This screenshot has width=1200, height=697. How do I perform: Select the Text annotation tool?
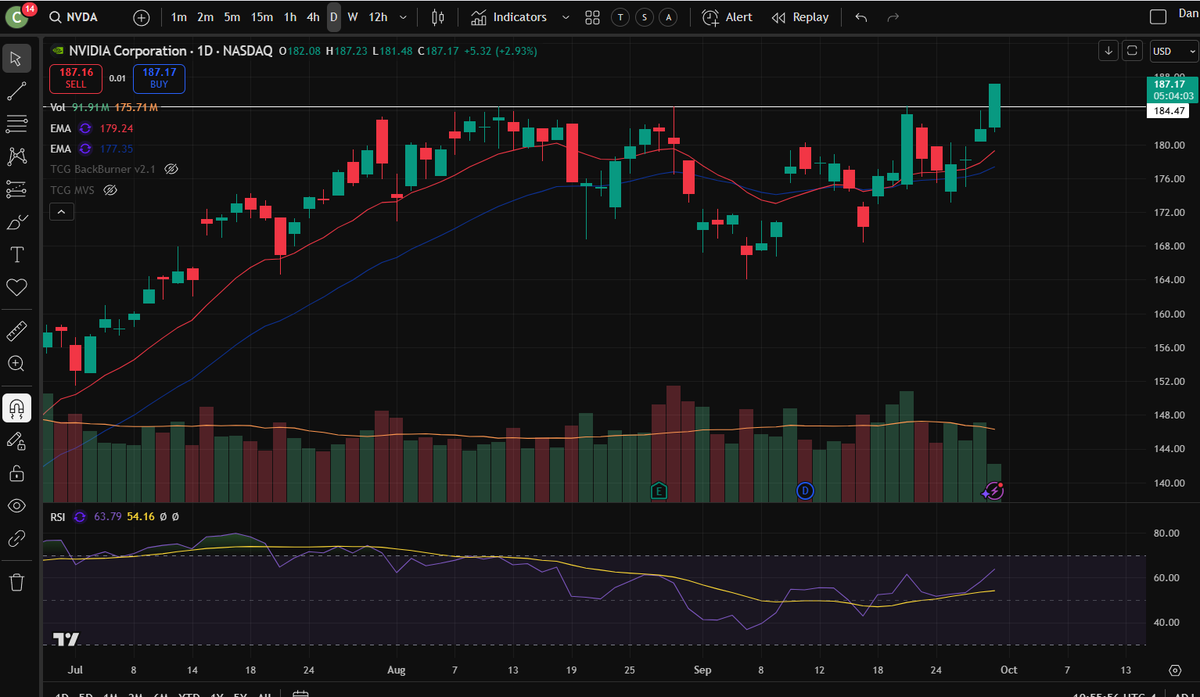coord(16,254)
